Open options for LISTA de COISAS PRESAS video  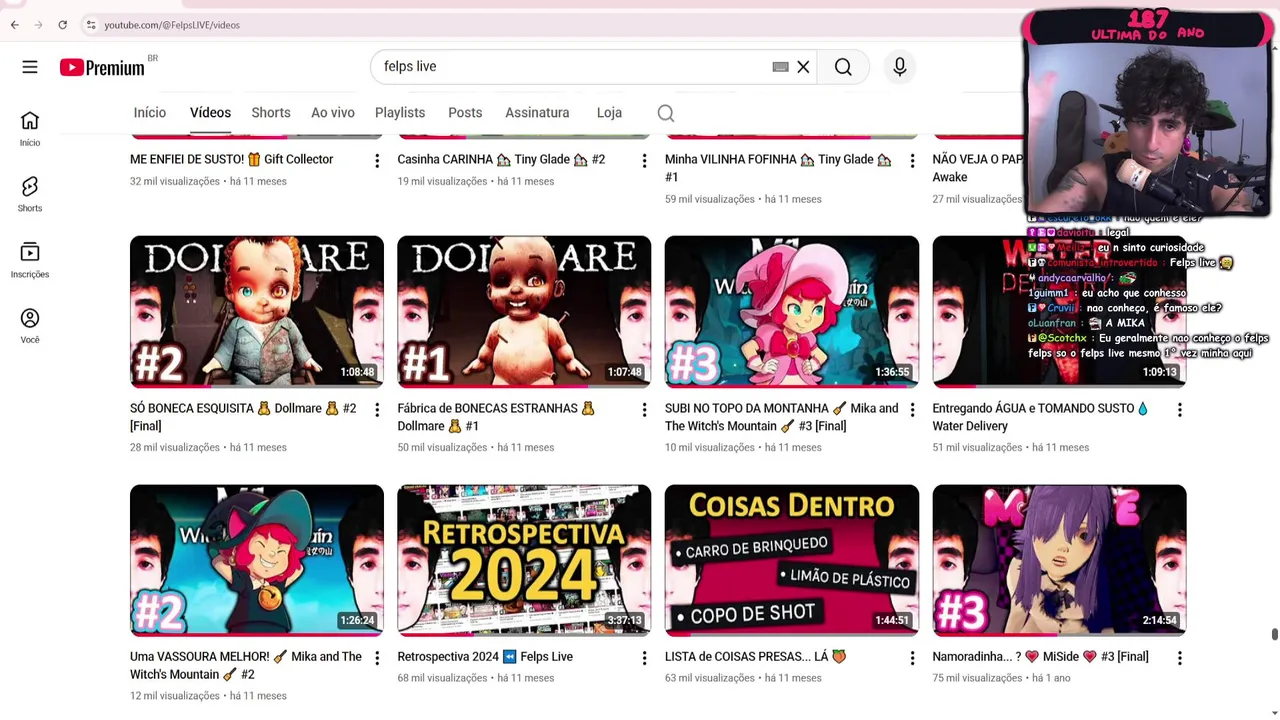click(912, 658)
